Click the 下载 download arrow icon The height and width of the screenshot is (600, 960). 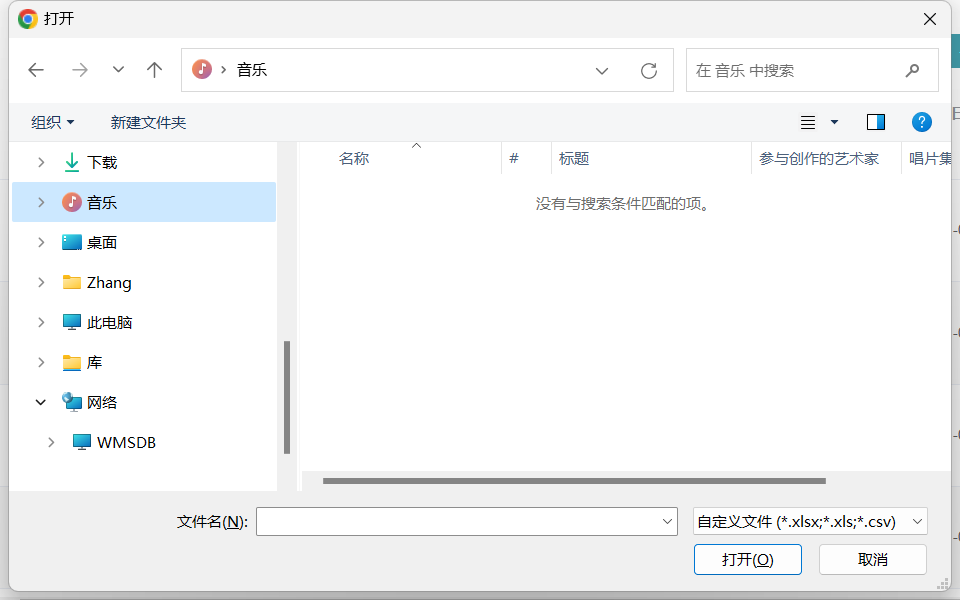point(72,162)
